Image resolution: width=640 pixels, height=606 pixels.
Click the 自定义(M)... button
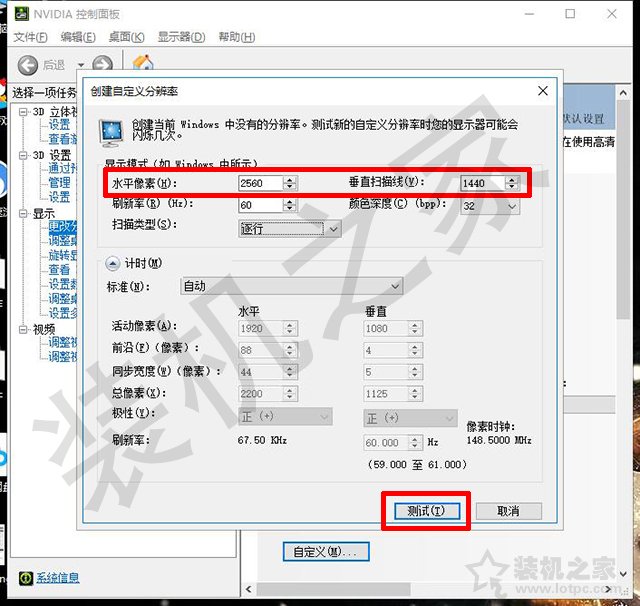pos(326,552)
